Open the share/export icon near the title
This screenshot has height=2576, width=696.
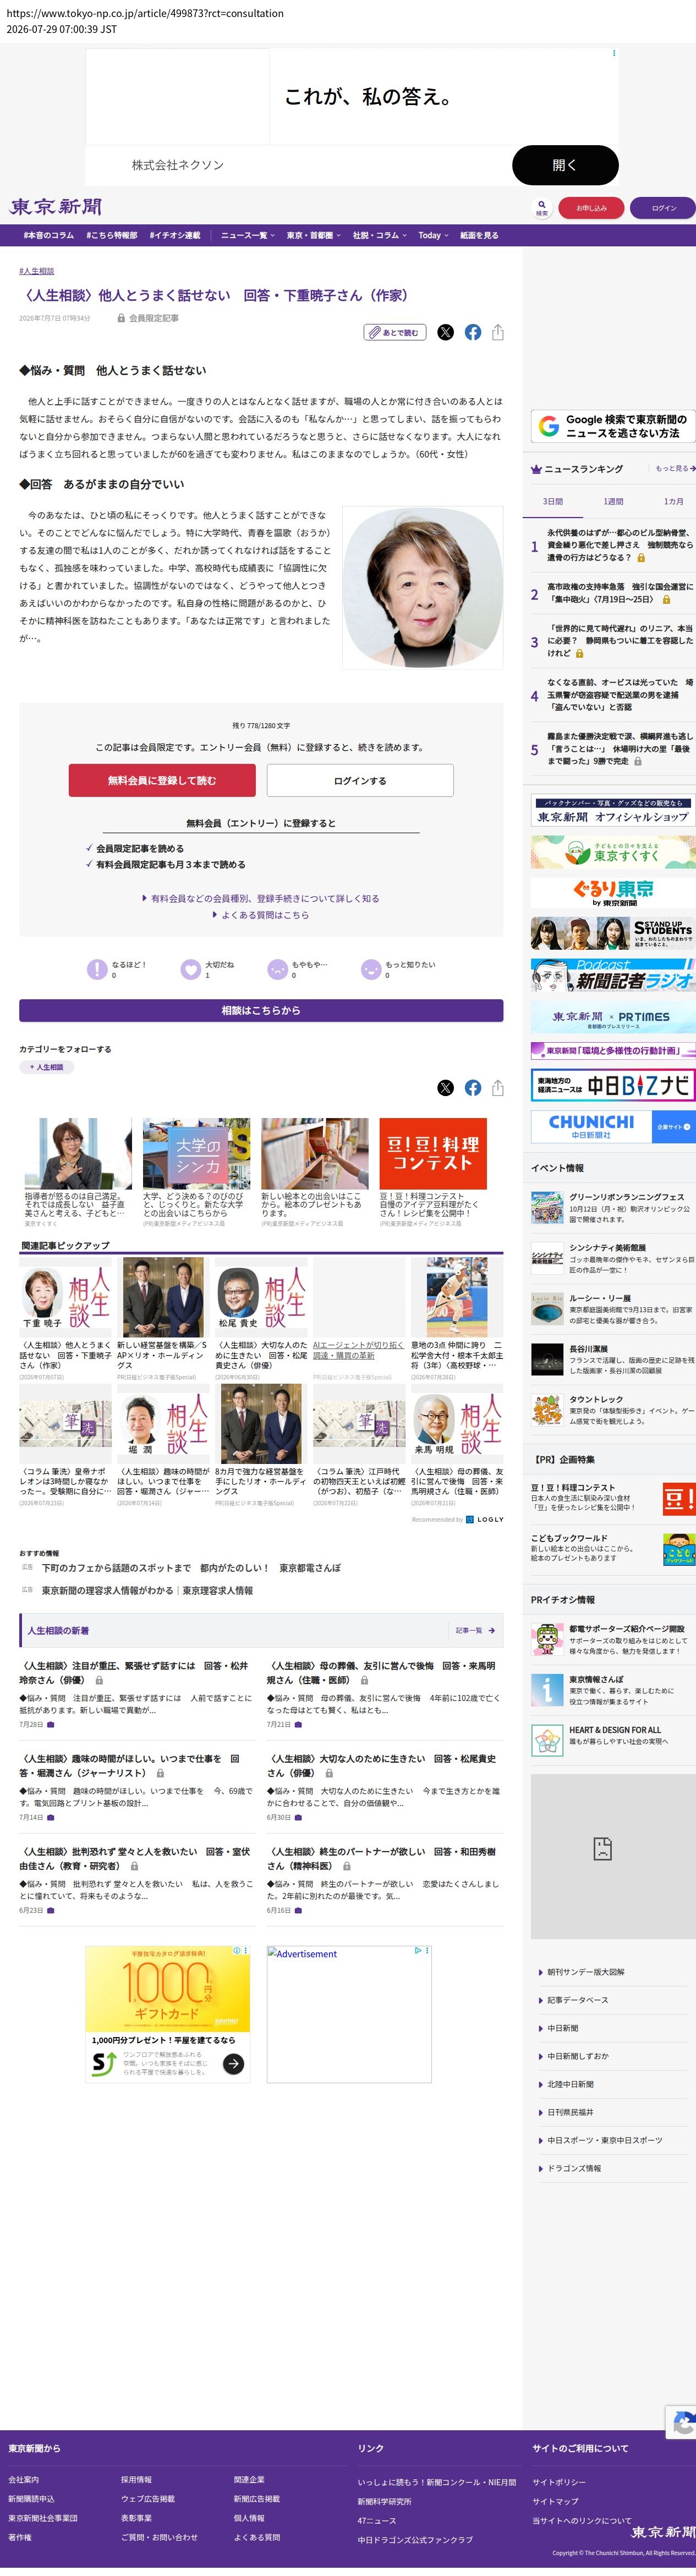click(498, 333)
